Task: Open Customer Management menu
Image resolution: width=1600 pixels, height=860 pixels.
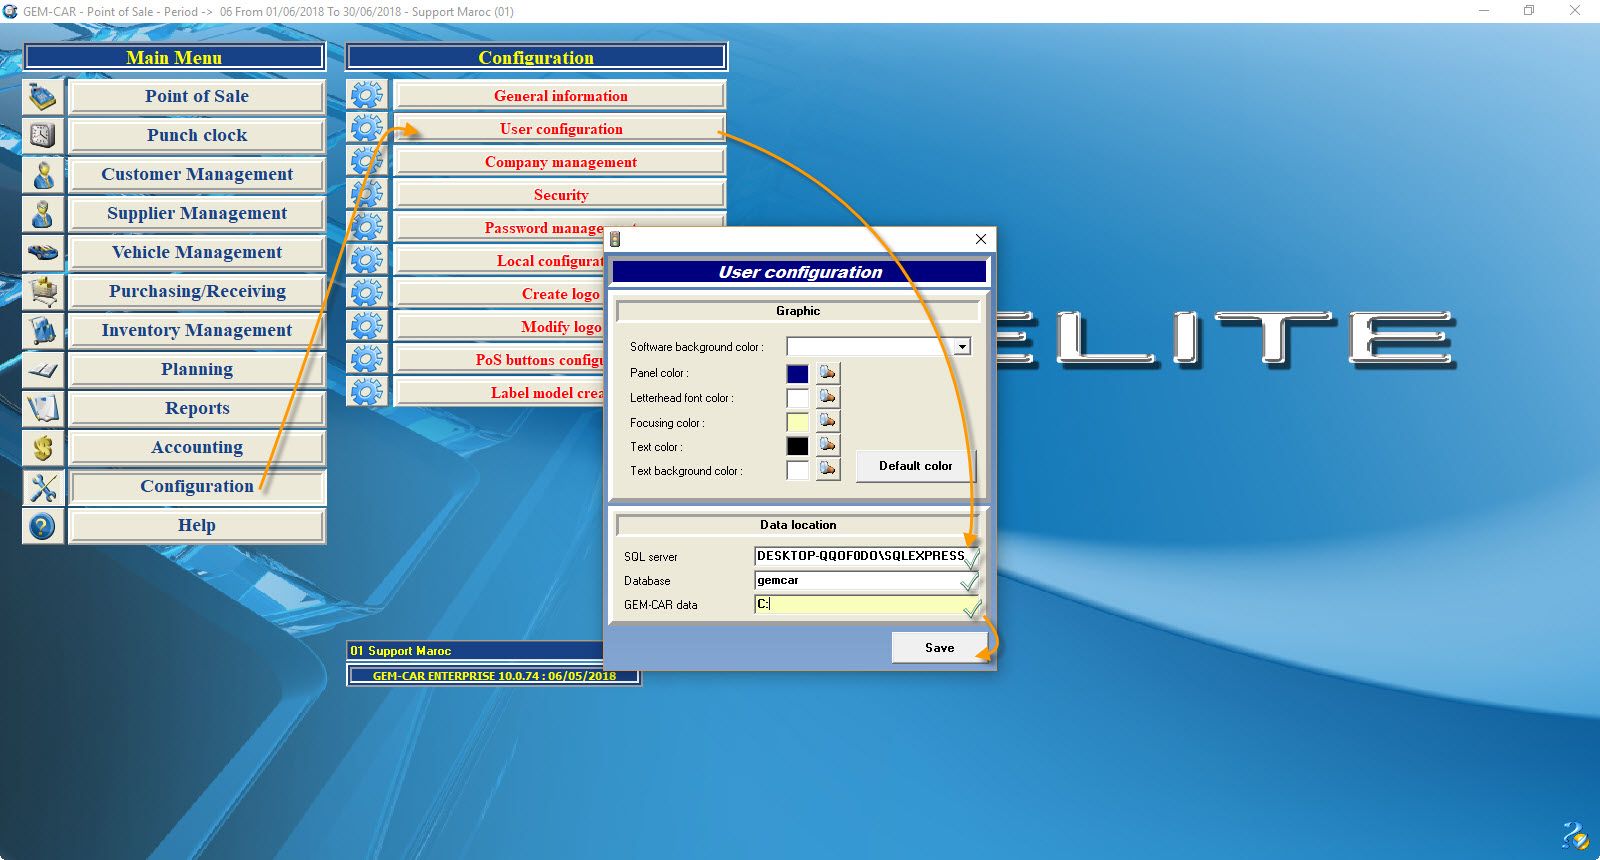Action: coord(197,174)
